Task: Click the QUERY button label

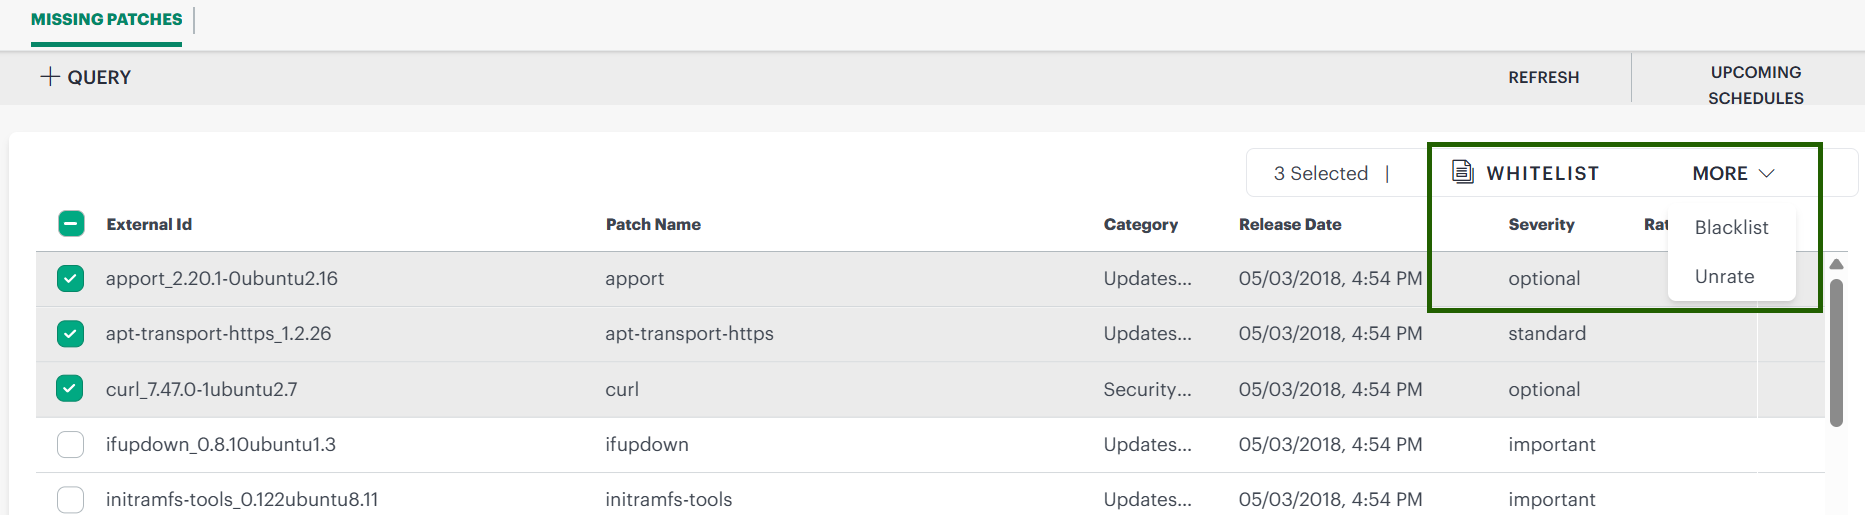Action: [99, 77]
